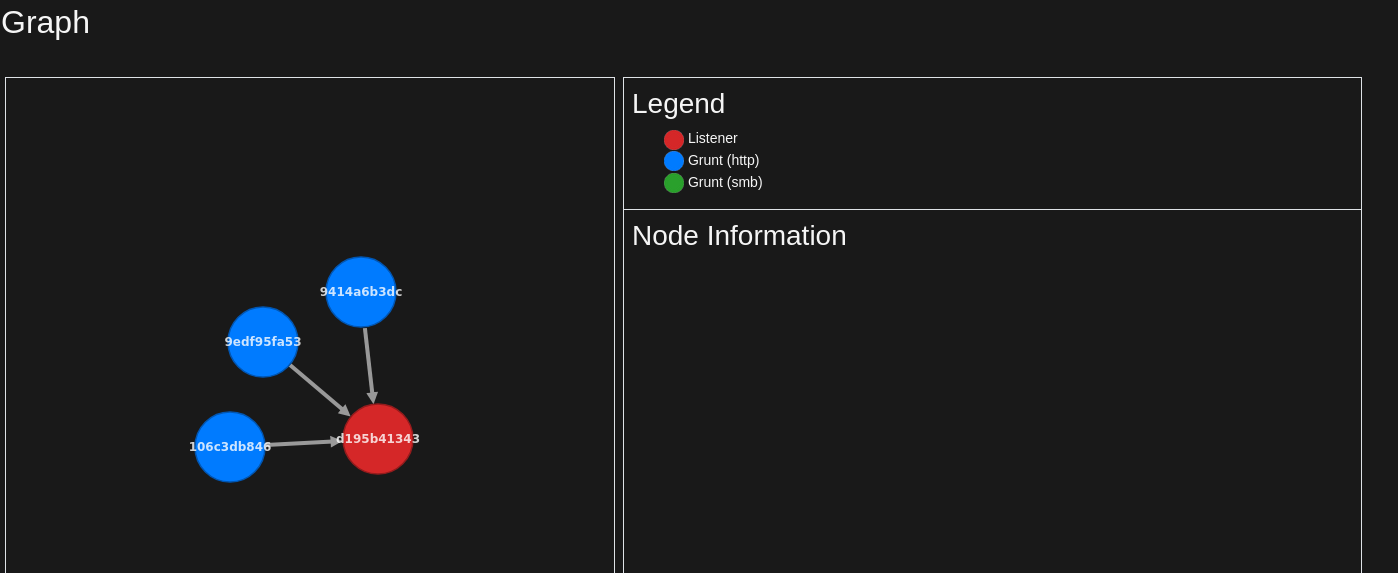The image size is (1398, 573).
Task: Click the blue Grunt (http) legend swatch
Action: pos(674,161)
